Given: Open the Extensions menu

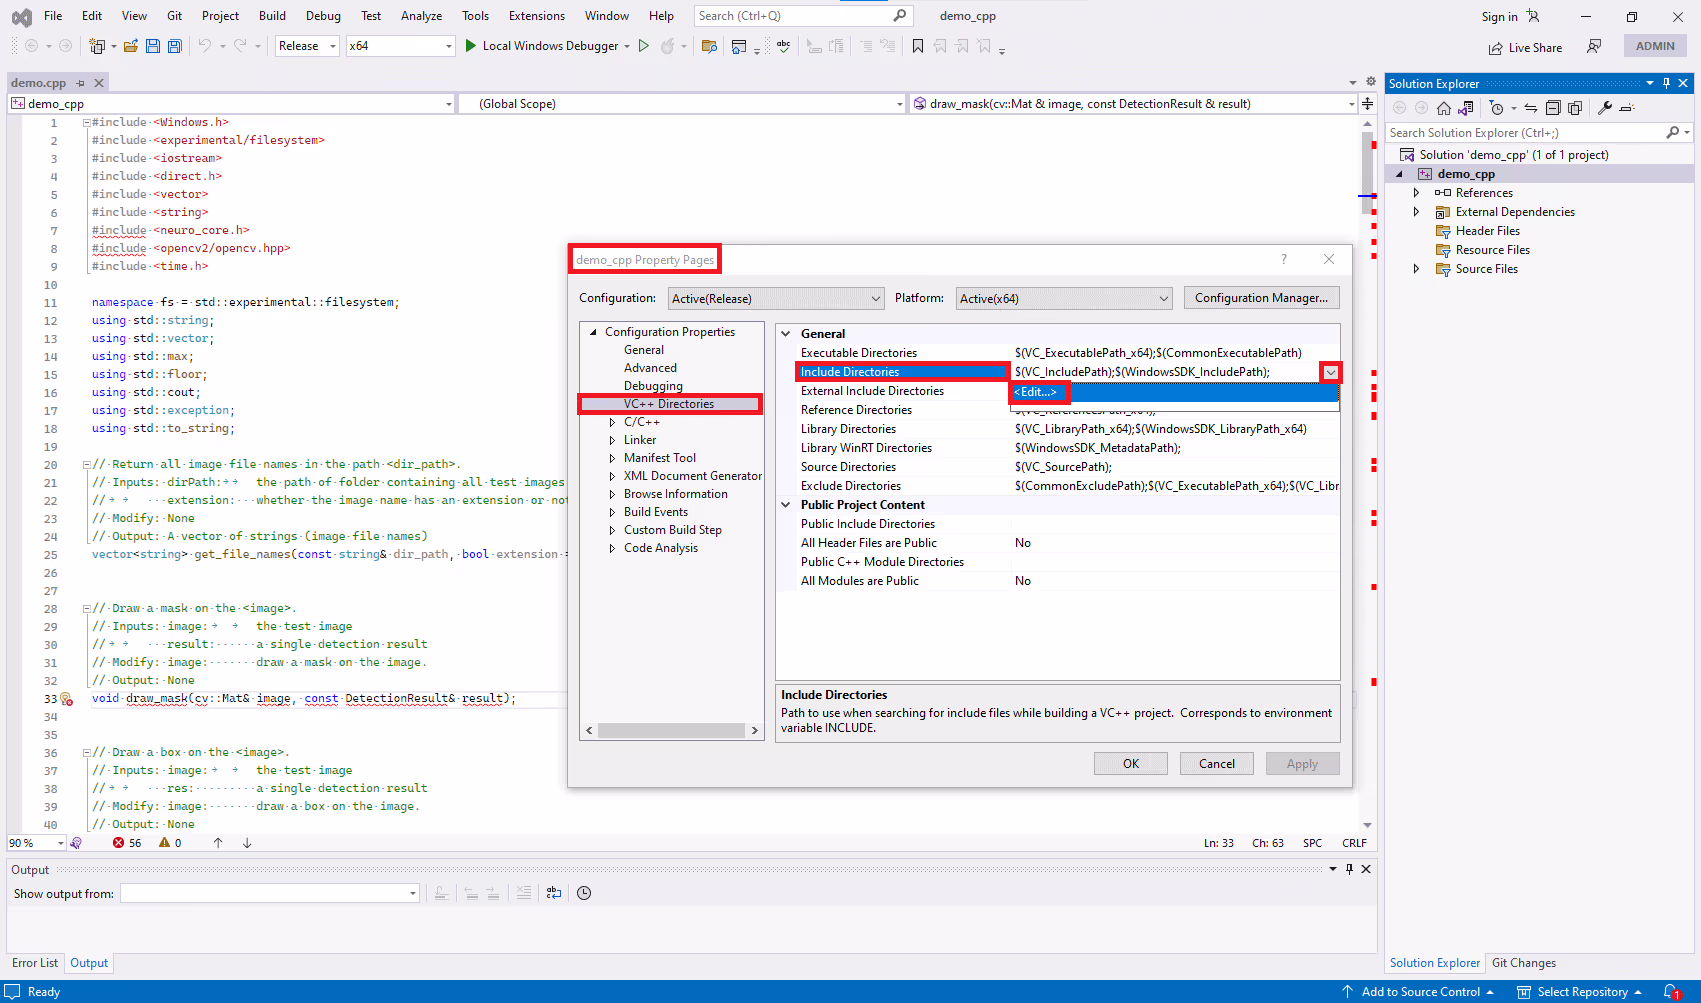Looking at the screenshot, I should click(x=537, y=16).
